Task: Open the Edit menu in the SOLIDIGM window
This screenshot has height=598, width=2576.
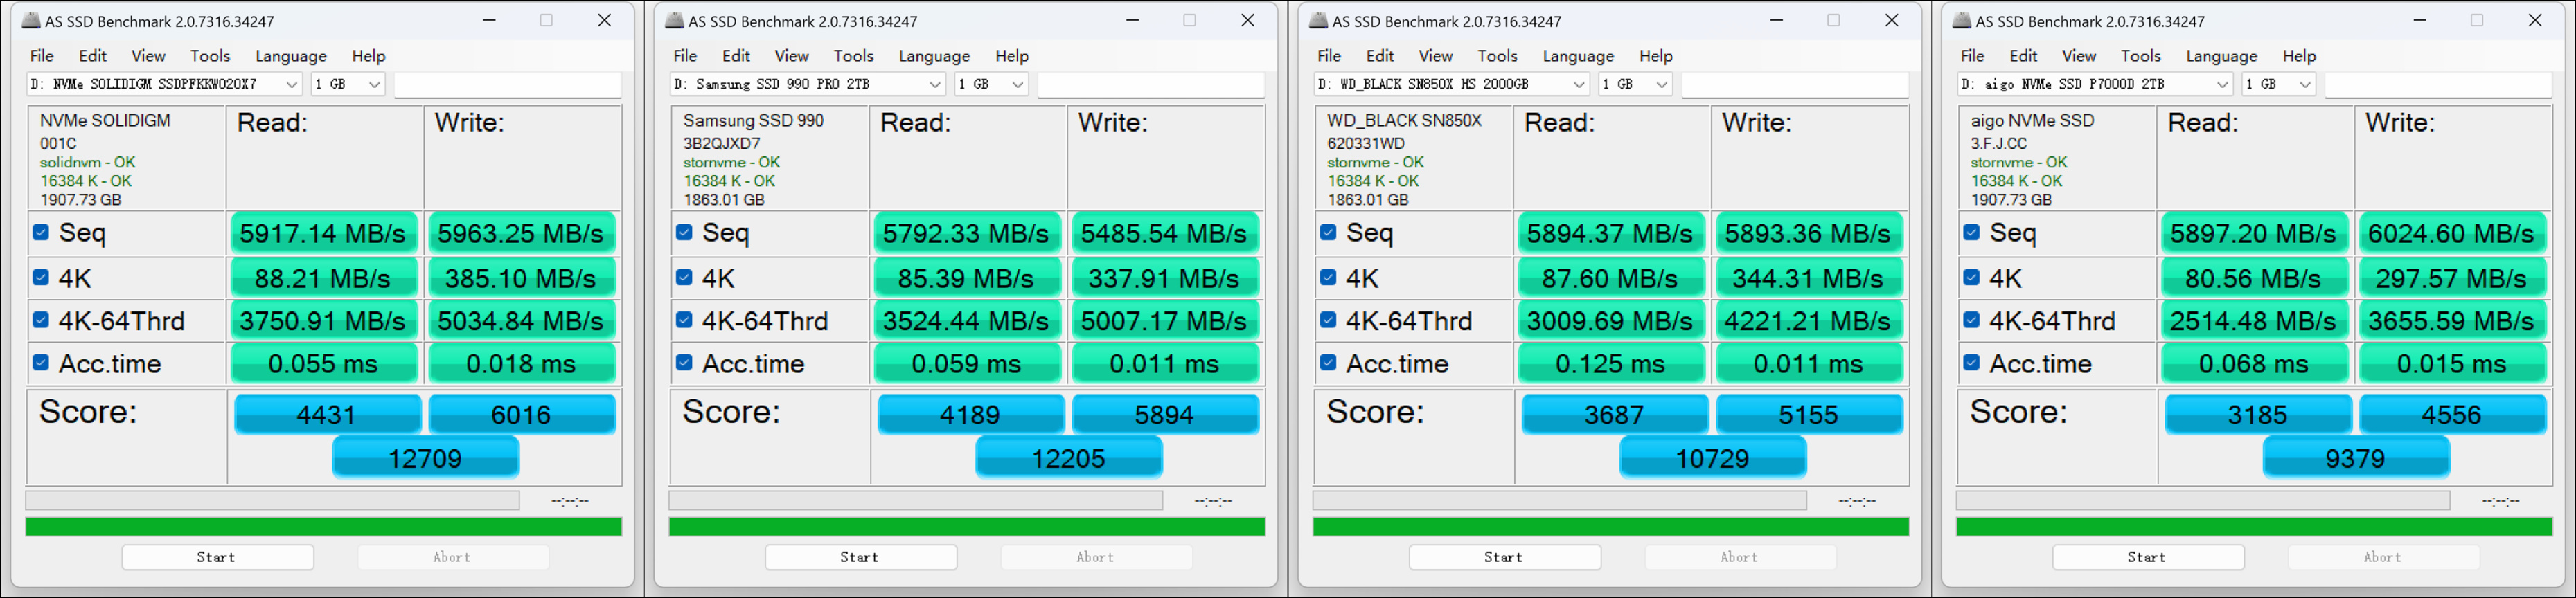Action: (x=93, y=56)
